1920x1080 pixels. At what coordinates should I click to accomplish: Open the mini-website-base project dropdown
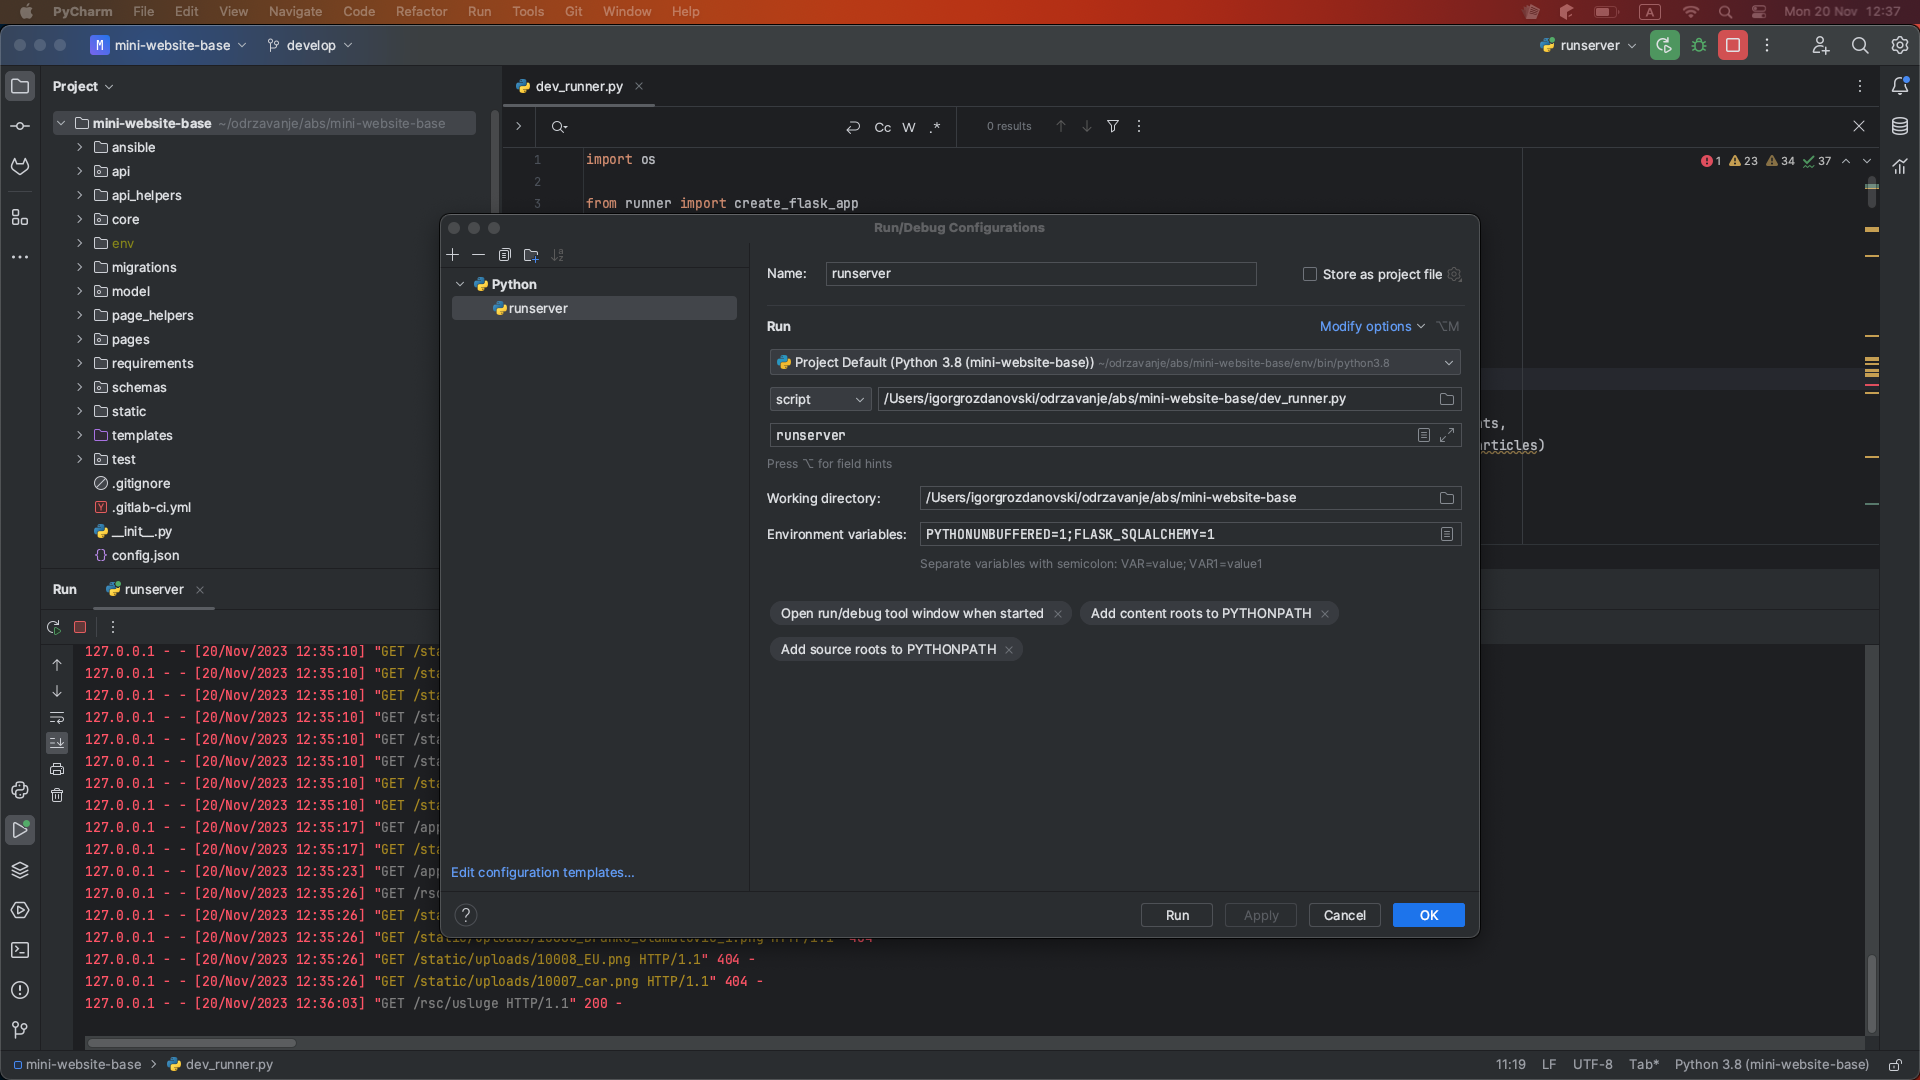[168, 45]
